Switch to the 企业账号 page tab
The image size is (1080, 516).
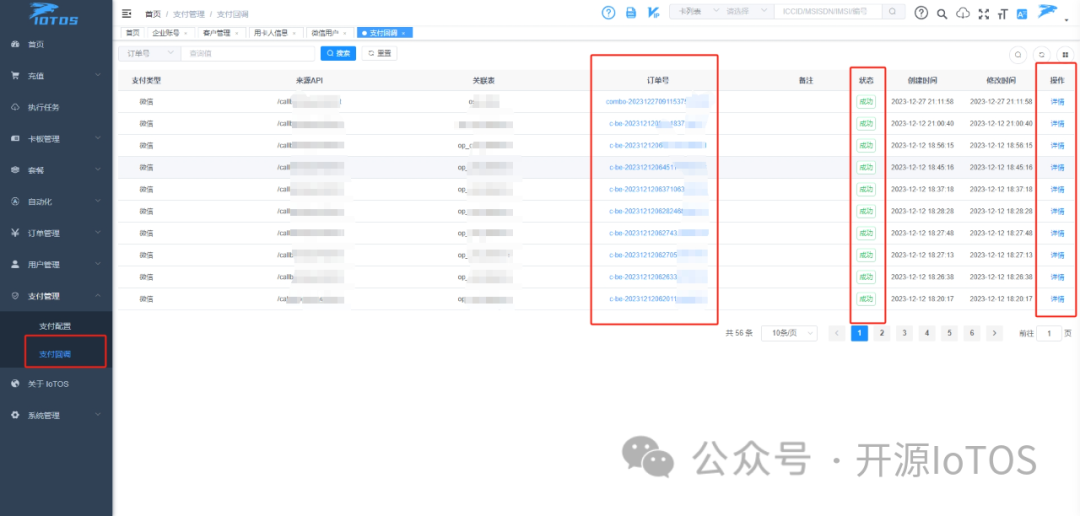169,32
